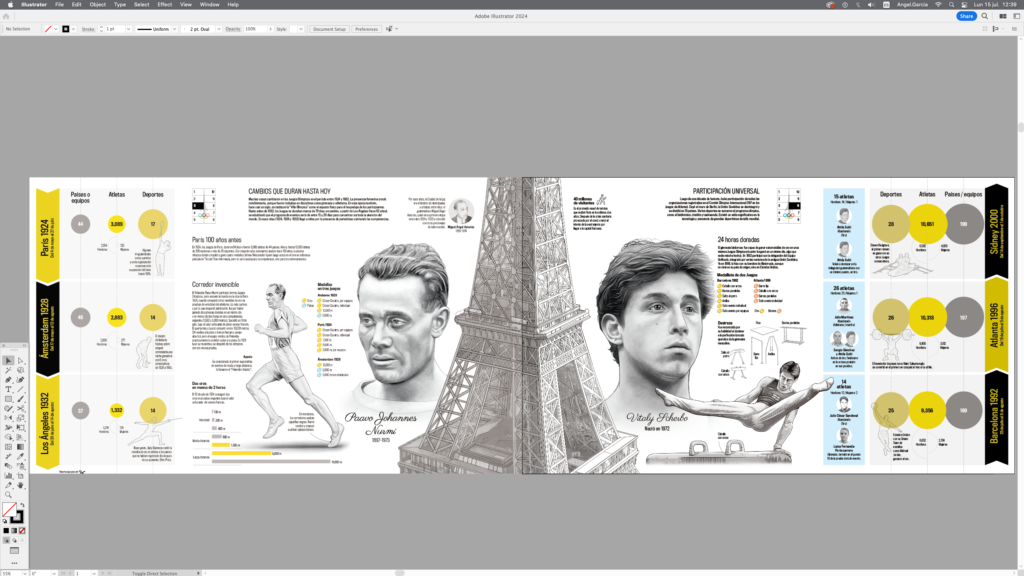Open the Effect menu
Screen dimensions: 1024x576
pos(164,5)
